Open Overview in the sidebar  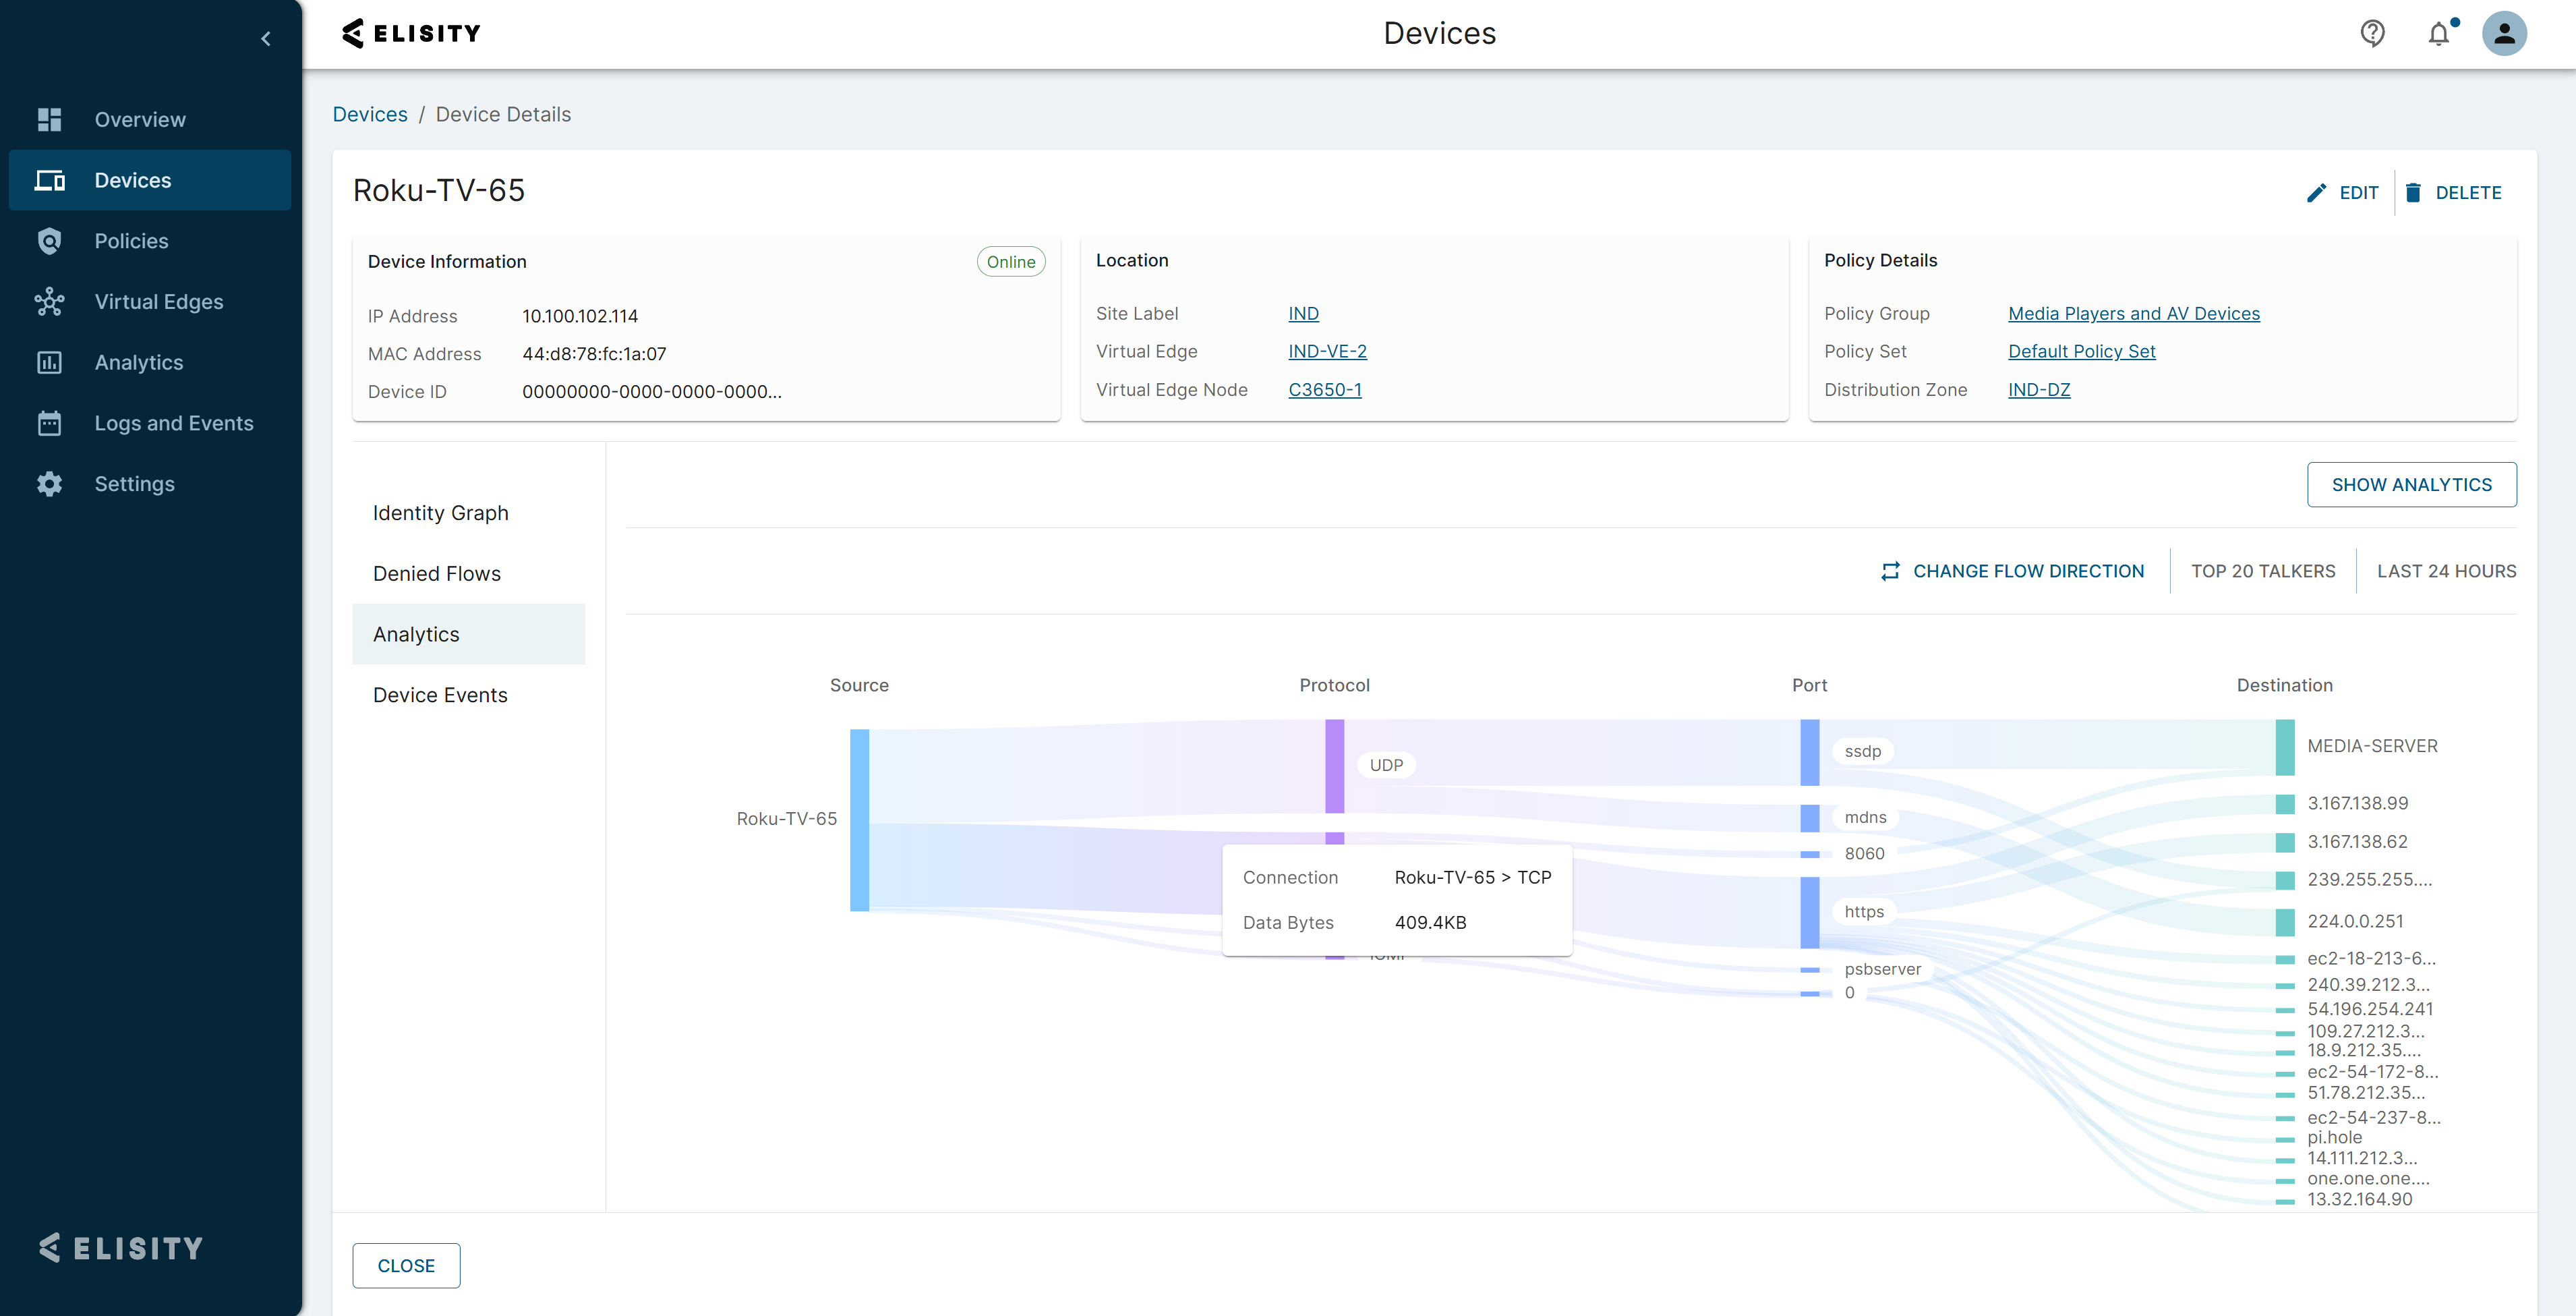(x=150, y=119)
